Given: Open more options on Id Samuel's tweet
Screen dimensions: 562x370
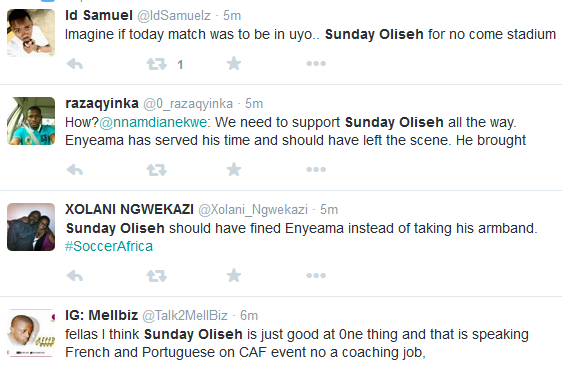Looking at the screenshot, I should click(x=316, y=64).
